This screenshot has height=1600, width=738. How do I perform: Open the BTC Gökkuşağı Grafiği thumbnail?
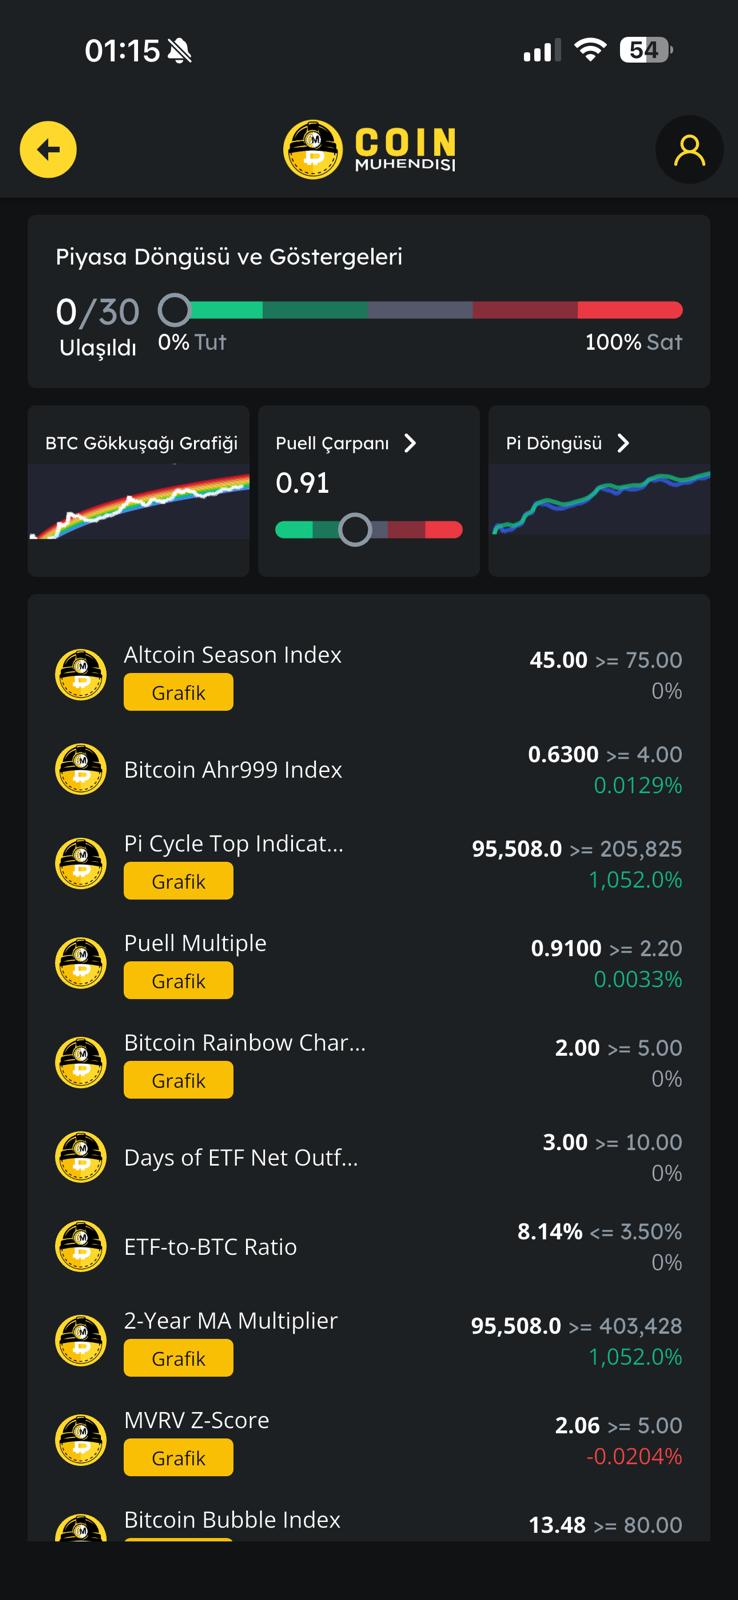(139, 491)
